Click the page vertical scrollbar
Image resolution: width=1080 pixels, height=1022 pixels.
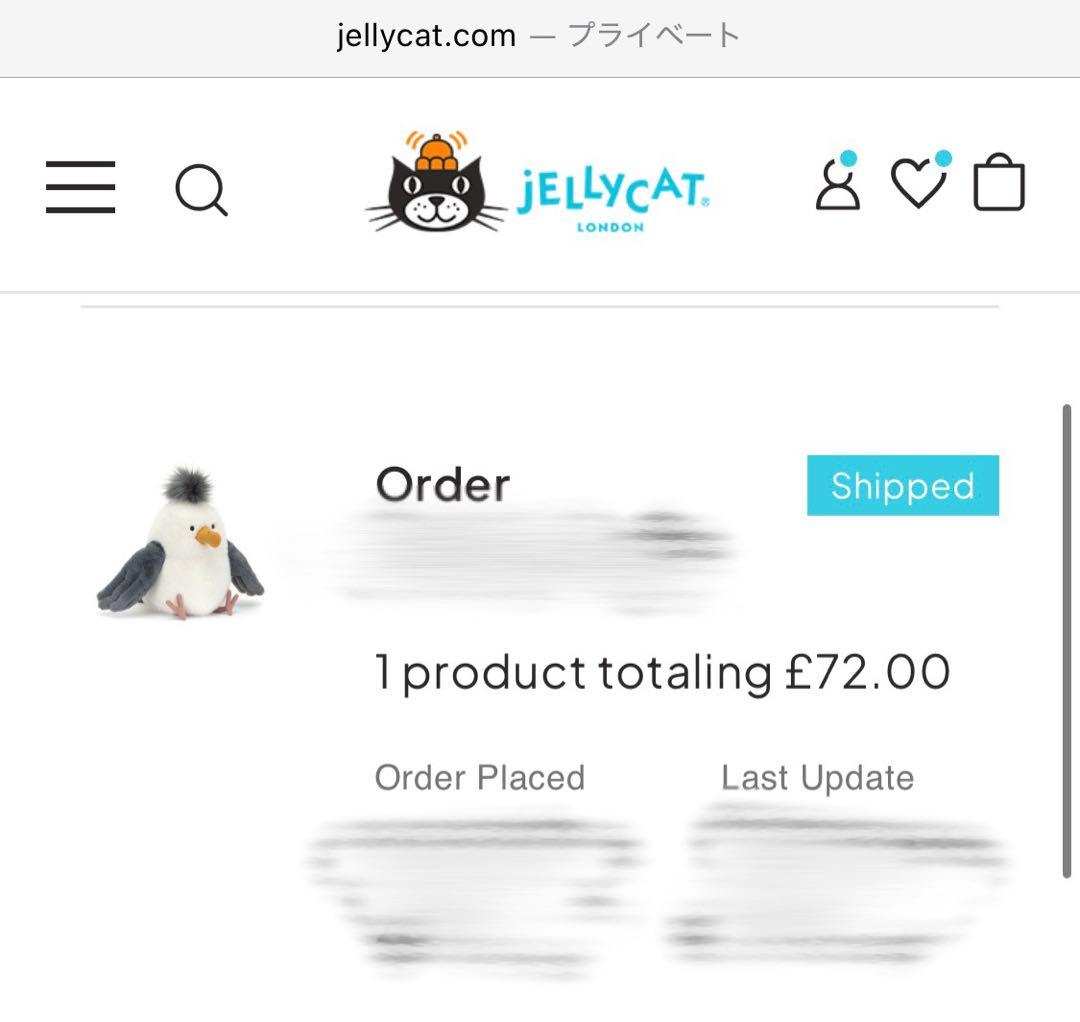[x=1066, y=641]
